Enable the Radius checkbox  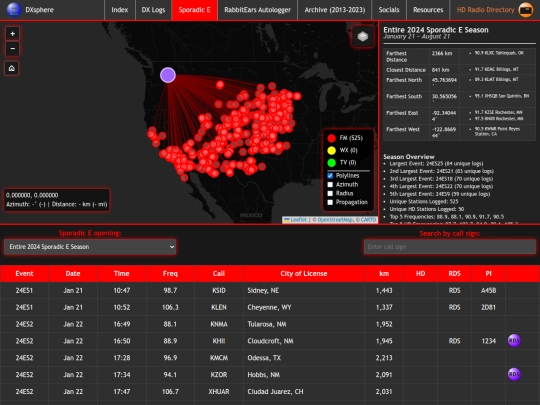click(x=330, y=194)
